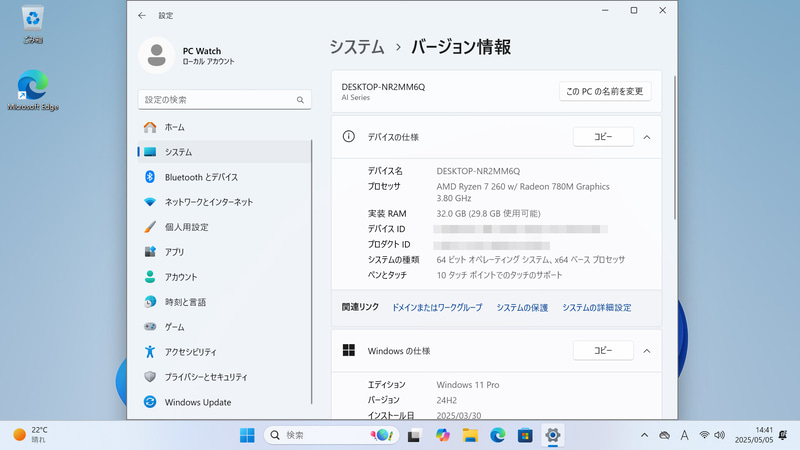This screenshot has width=800, height=450.
Task: Click the PC Watch account avatar
Action: click(157, 55)
